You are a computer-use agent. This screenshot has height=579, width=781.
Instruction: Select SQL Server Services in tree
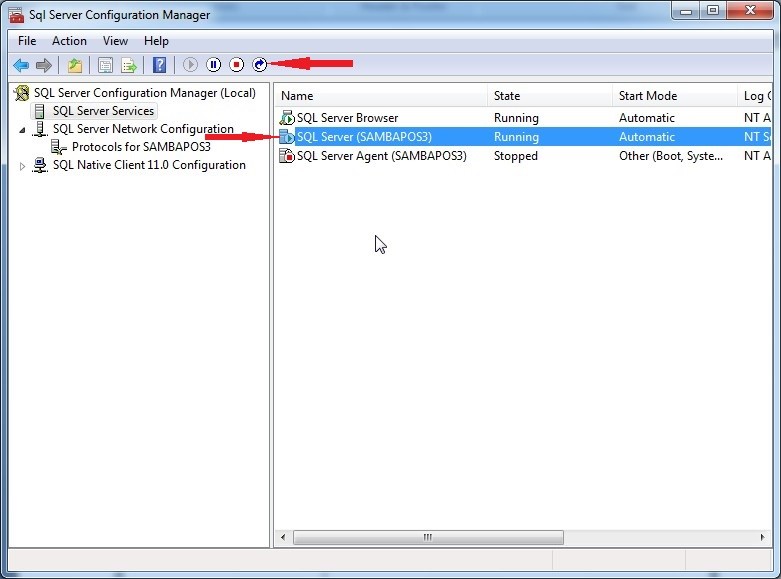pyautogui.click(x=103, y=111)
